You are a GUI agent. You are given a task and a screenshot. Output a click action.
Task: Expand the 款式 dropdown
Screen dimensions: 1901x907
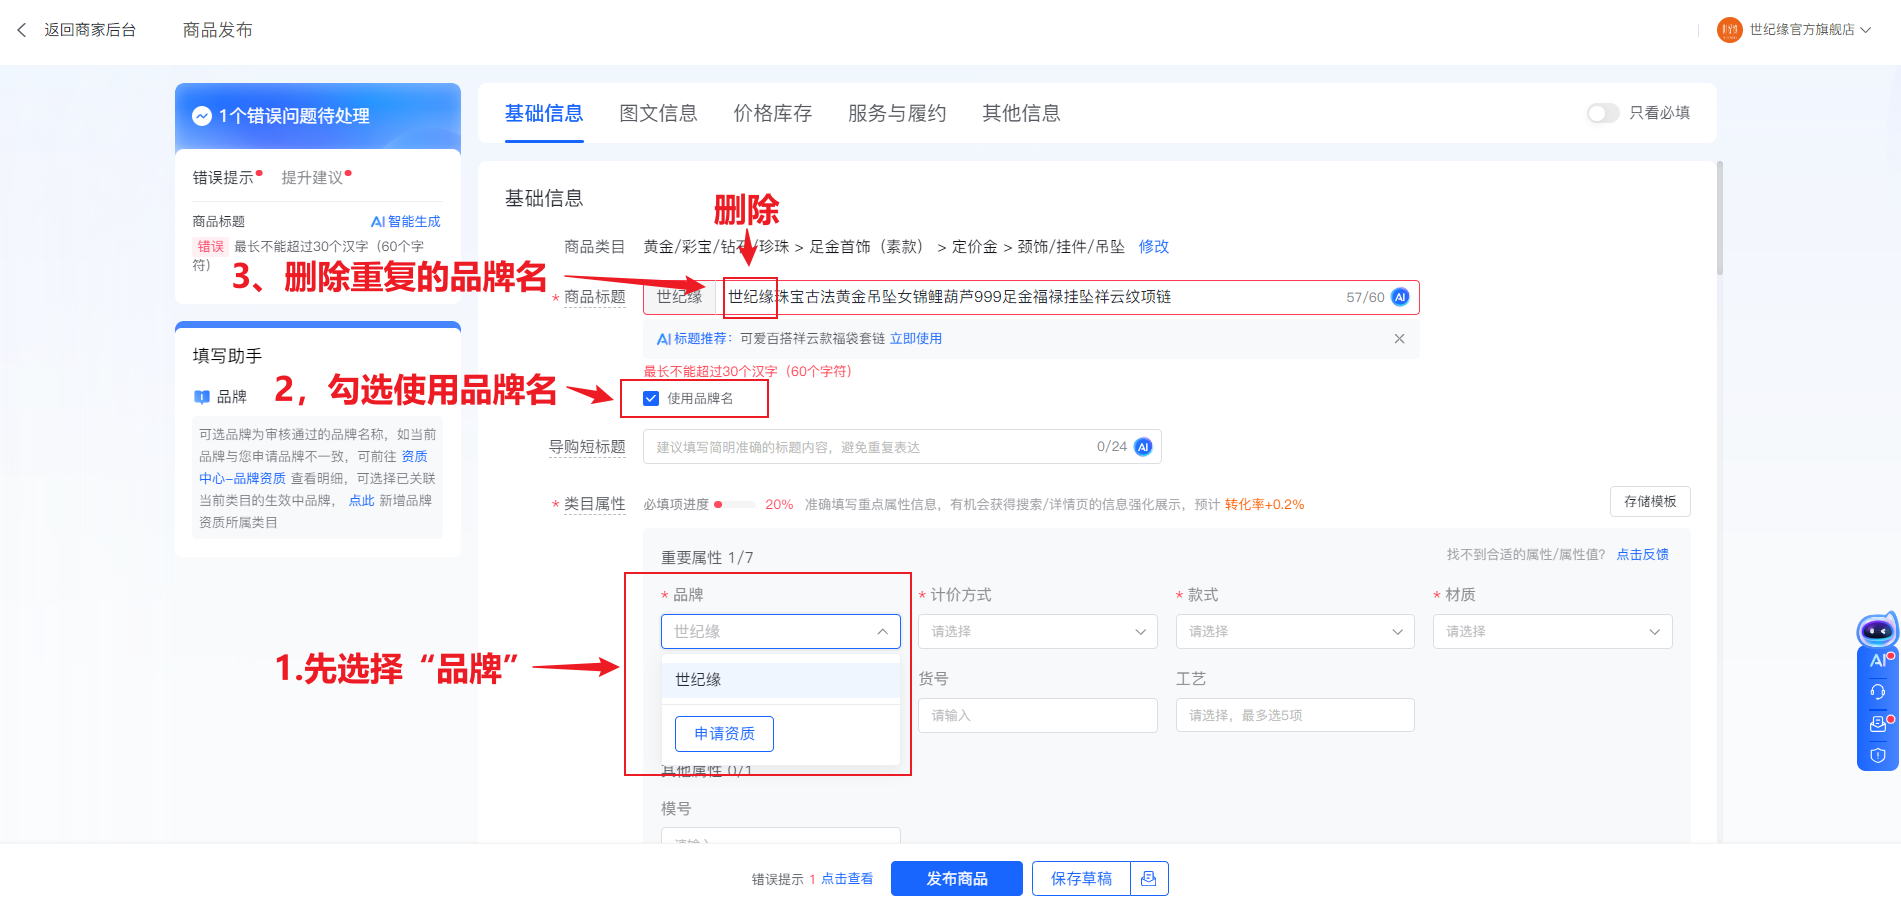coord(1294,632)
